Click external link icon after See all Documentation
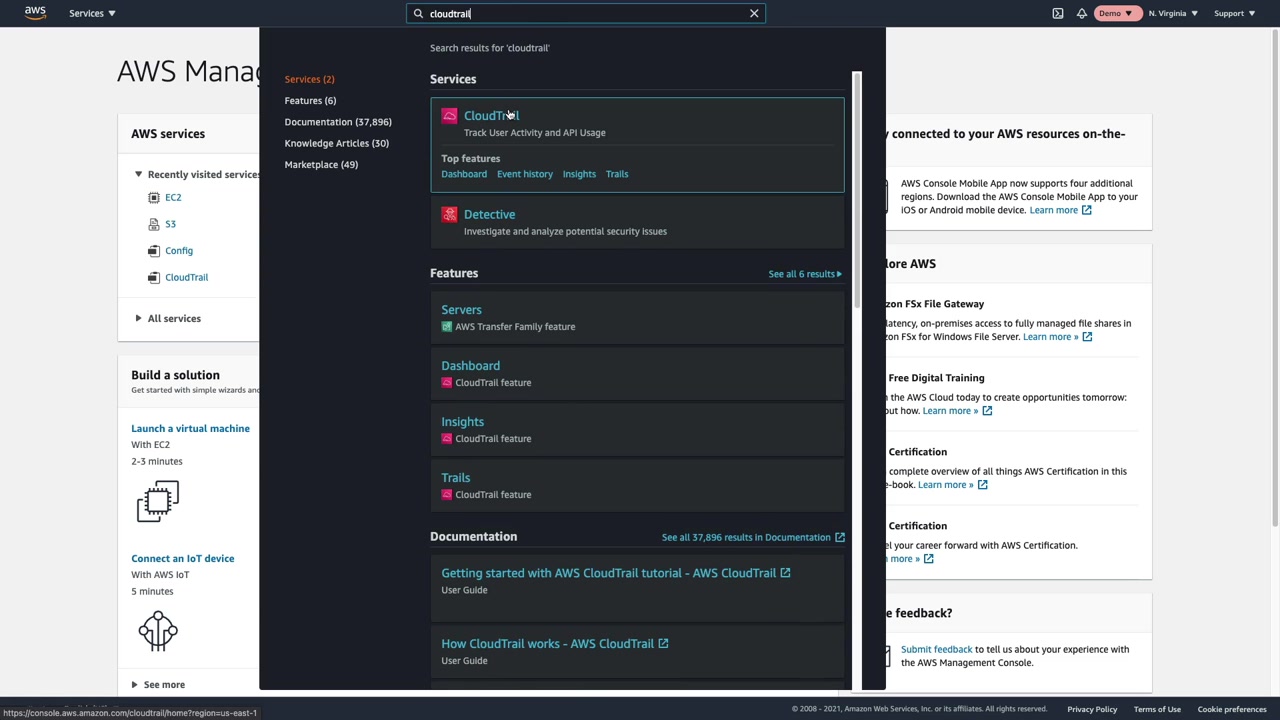 click(840, 538)
